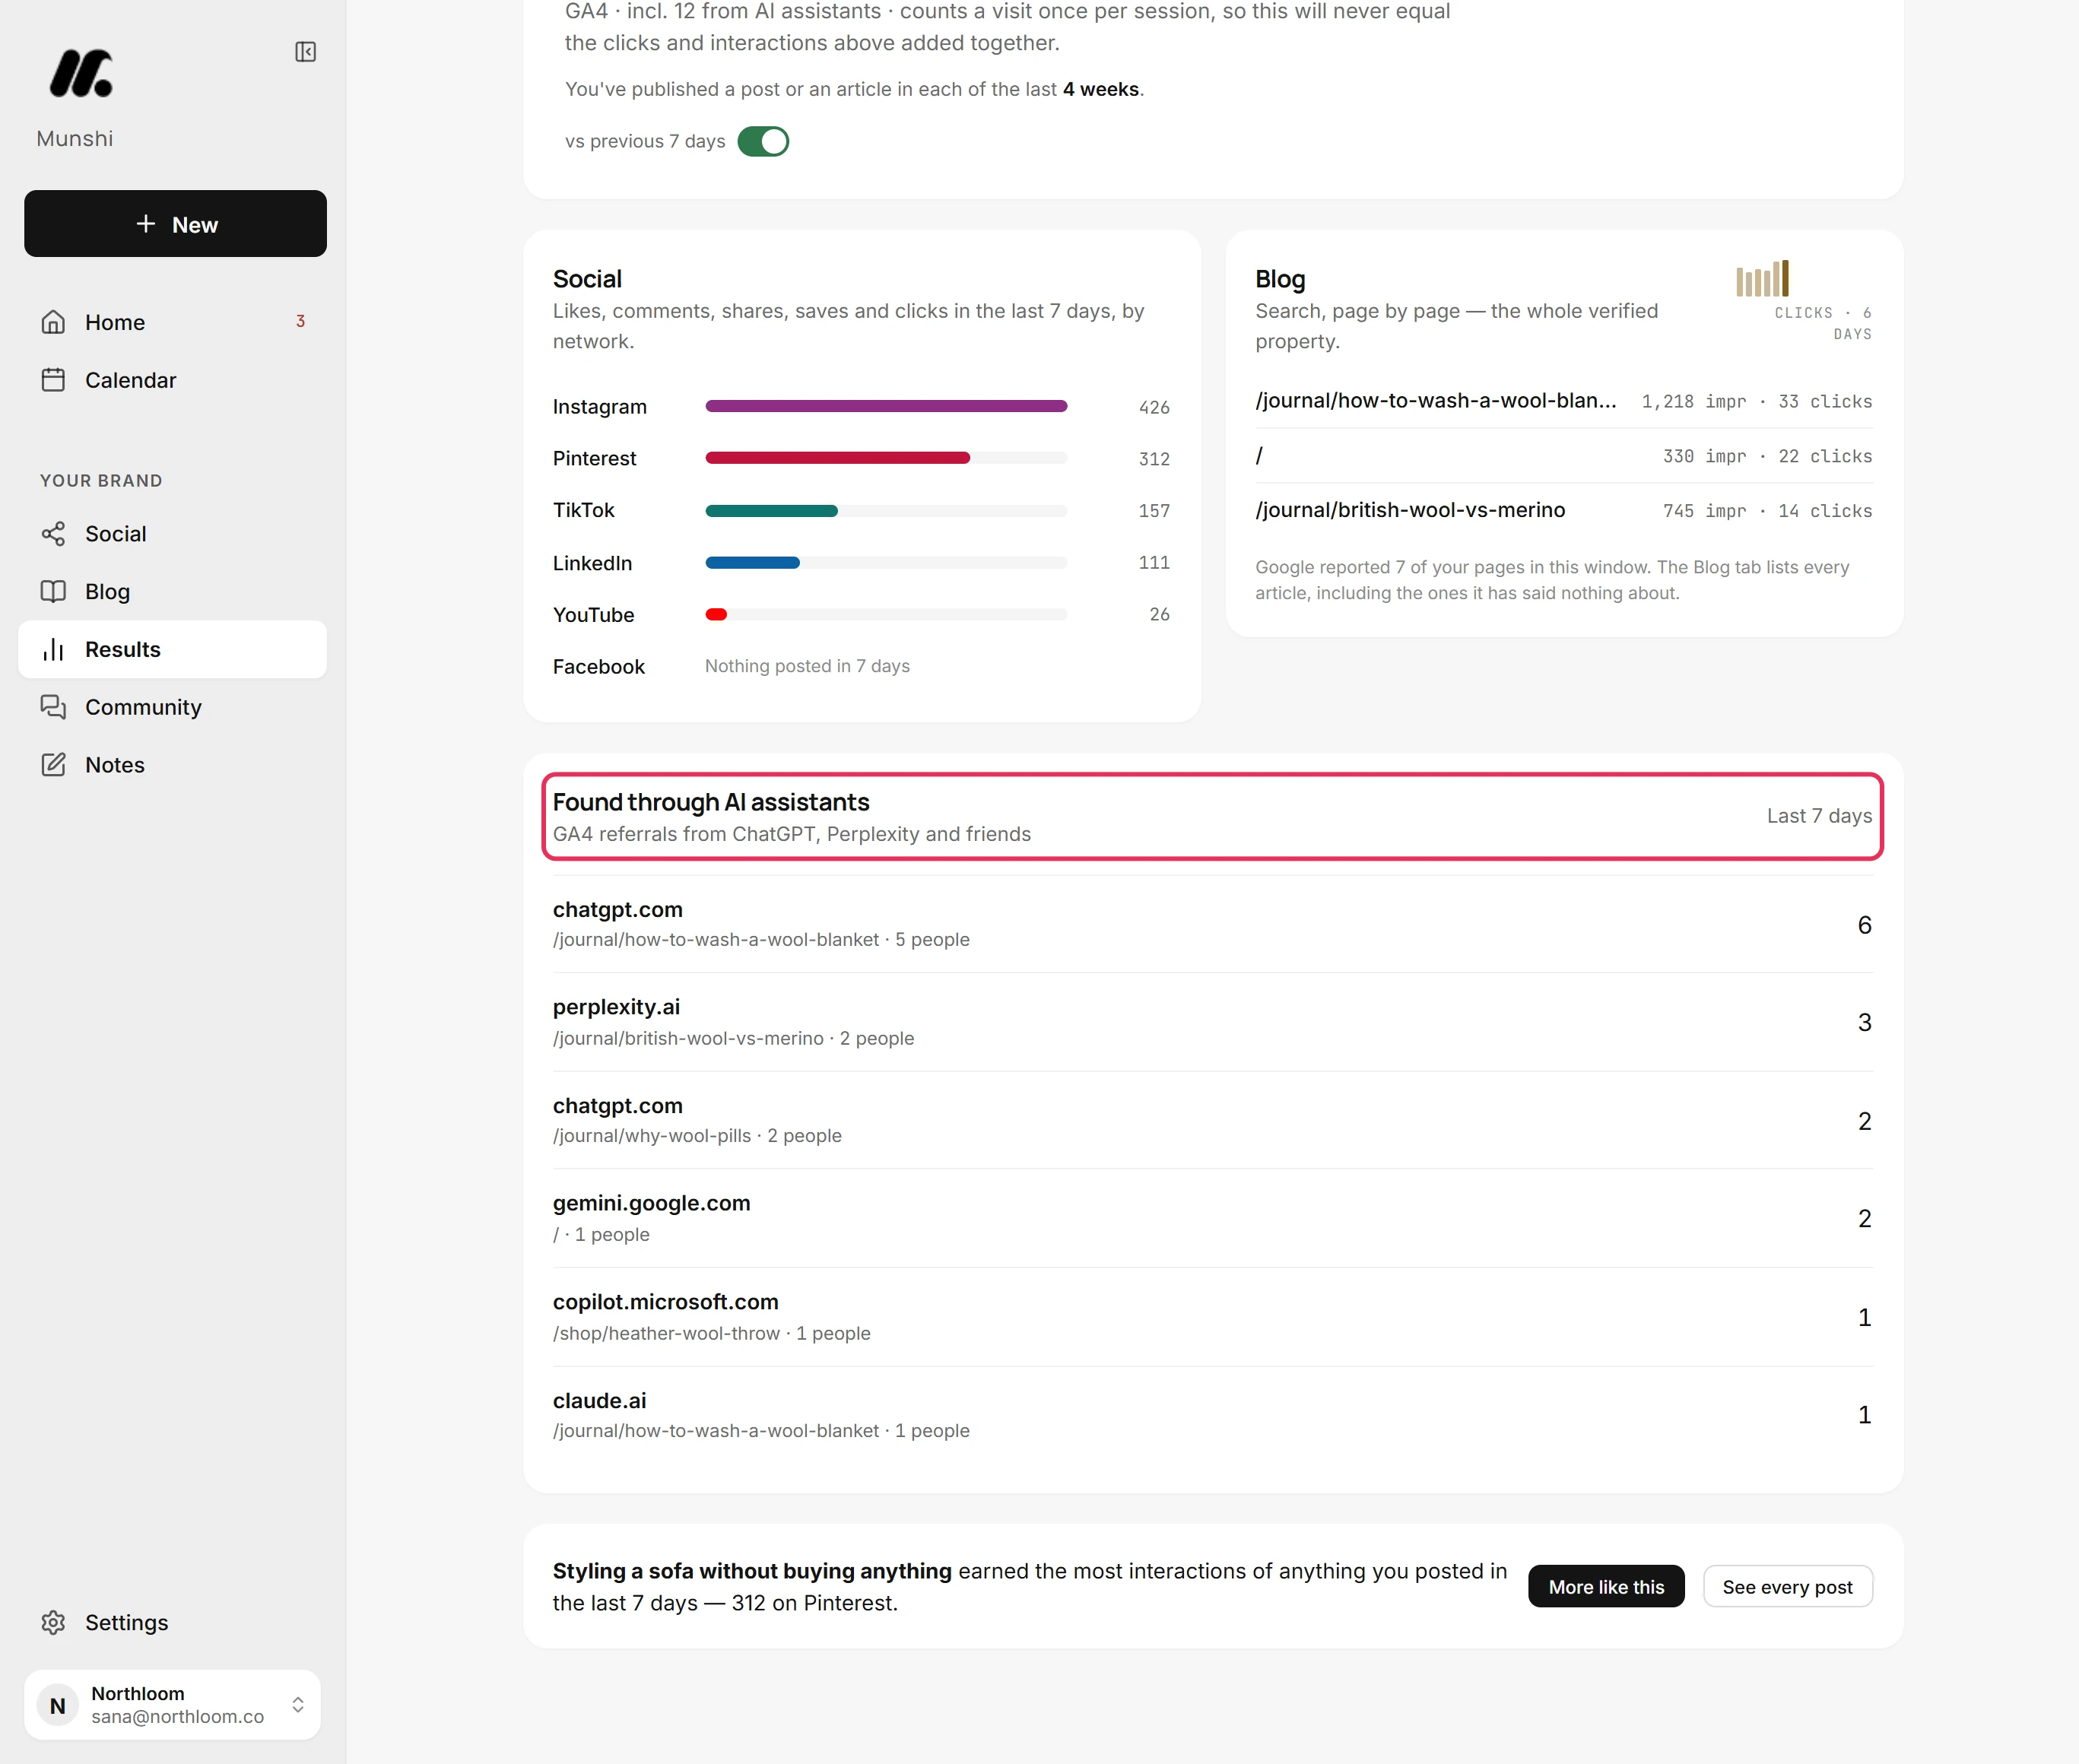
Task: Open the /journal/how-to-wash-a-wool-blan... blog row
Action: [x=1564, y=401]
